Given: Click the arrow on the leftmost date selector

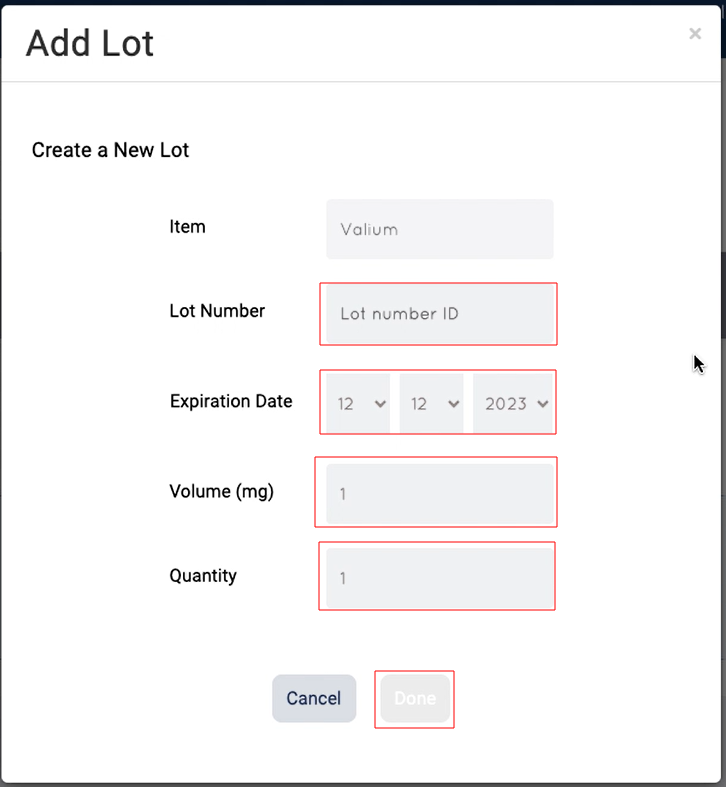Looking at the screenshot, I should point(379,404).
